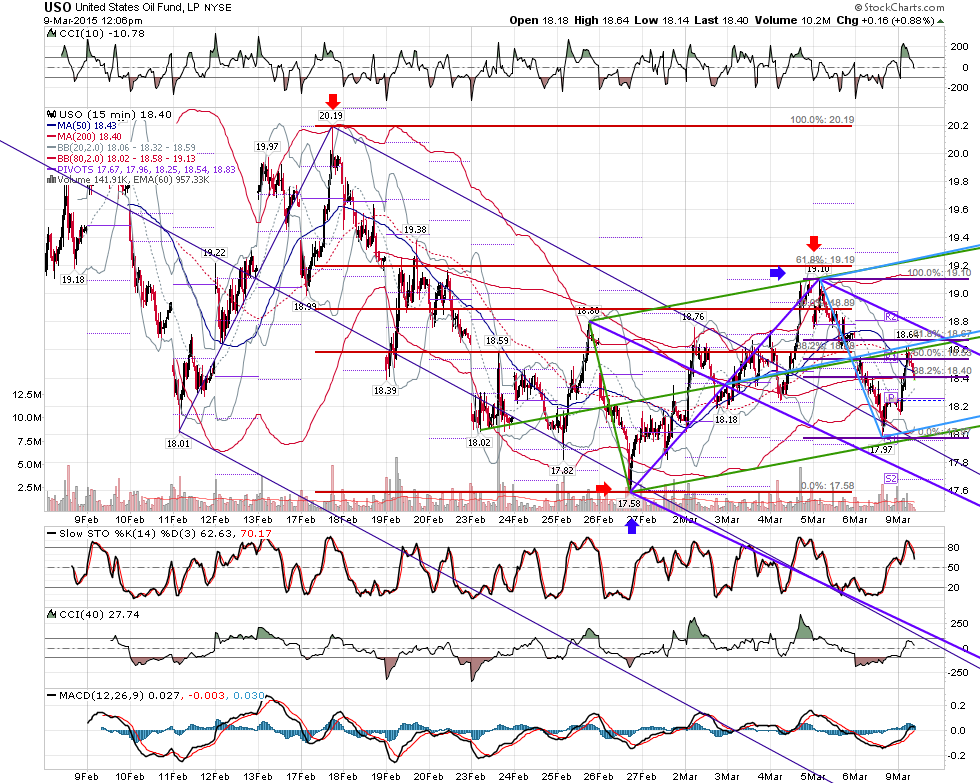Click the MACD(12,26,9) indicator label
Image resolution: width=980 pixels, height=783 pixels.
[x=102, y=696]
